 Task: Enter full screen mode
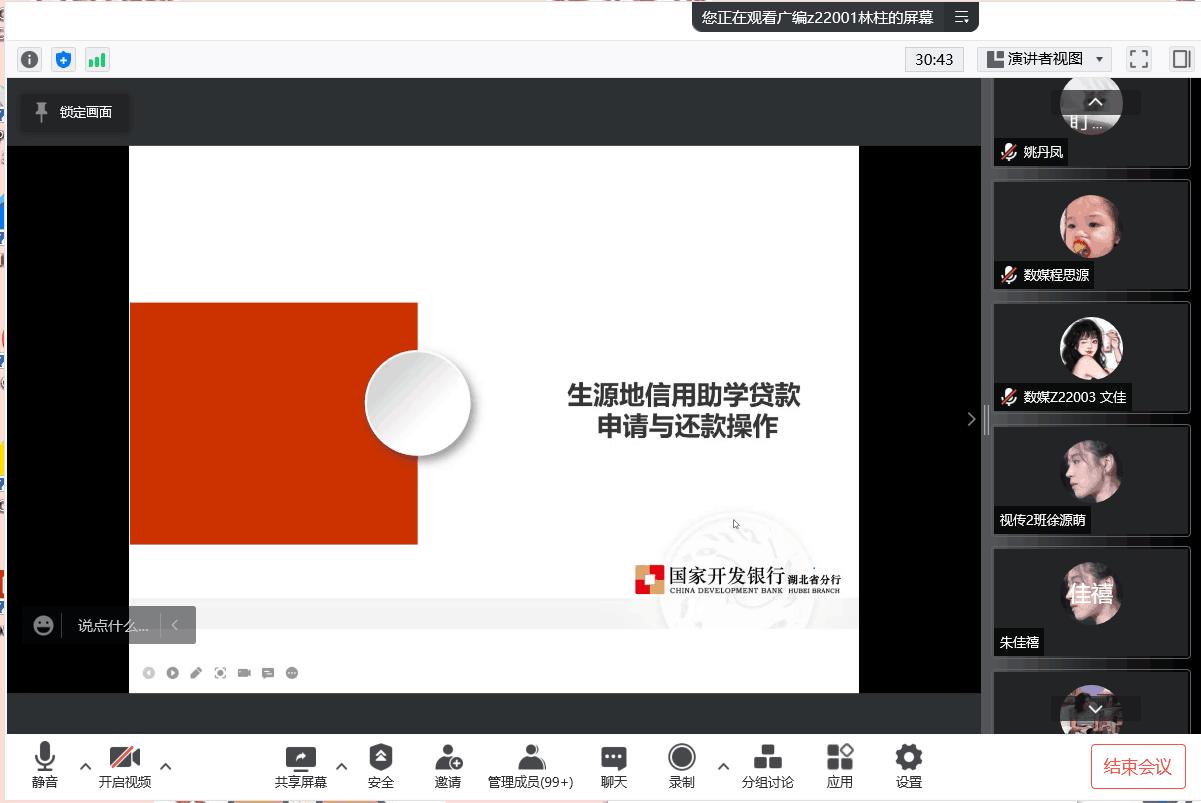1139,59
